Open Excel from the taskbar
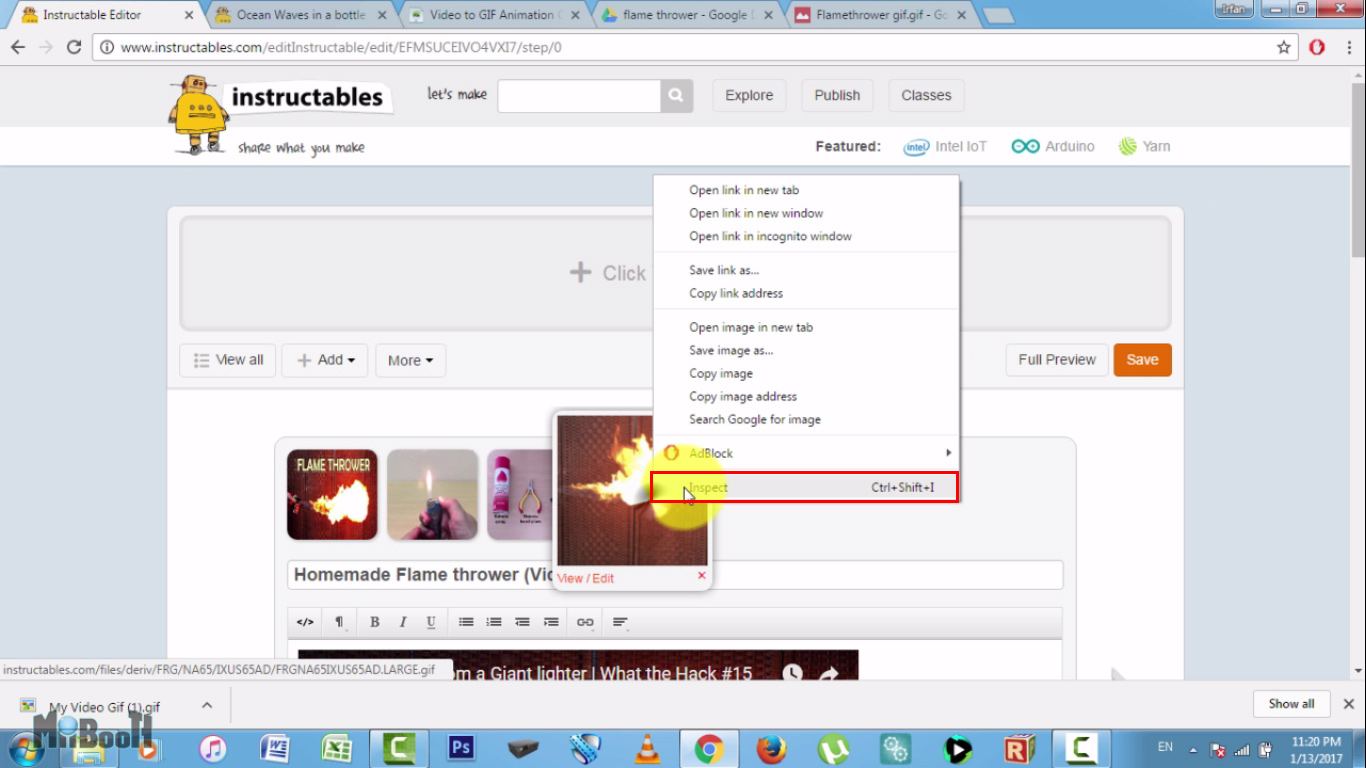This screenshot has height=768, width=1366. (x=336, y=748)
